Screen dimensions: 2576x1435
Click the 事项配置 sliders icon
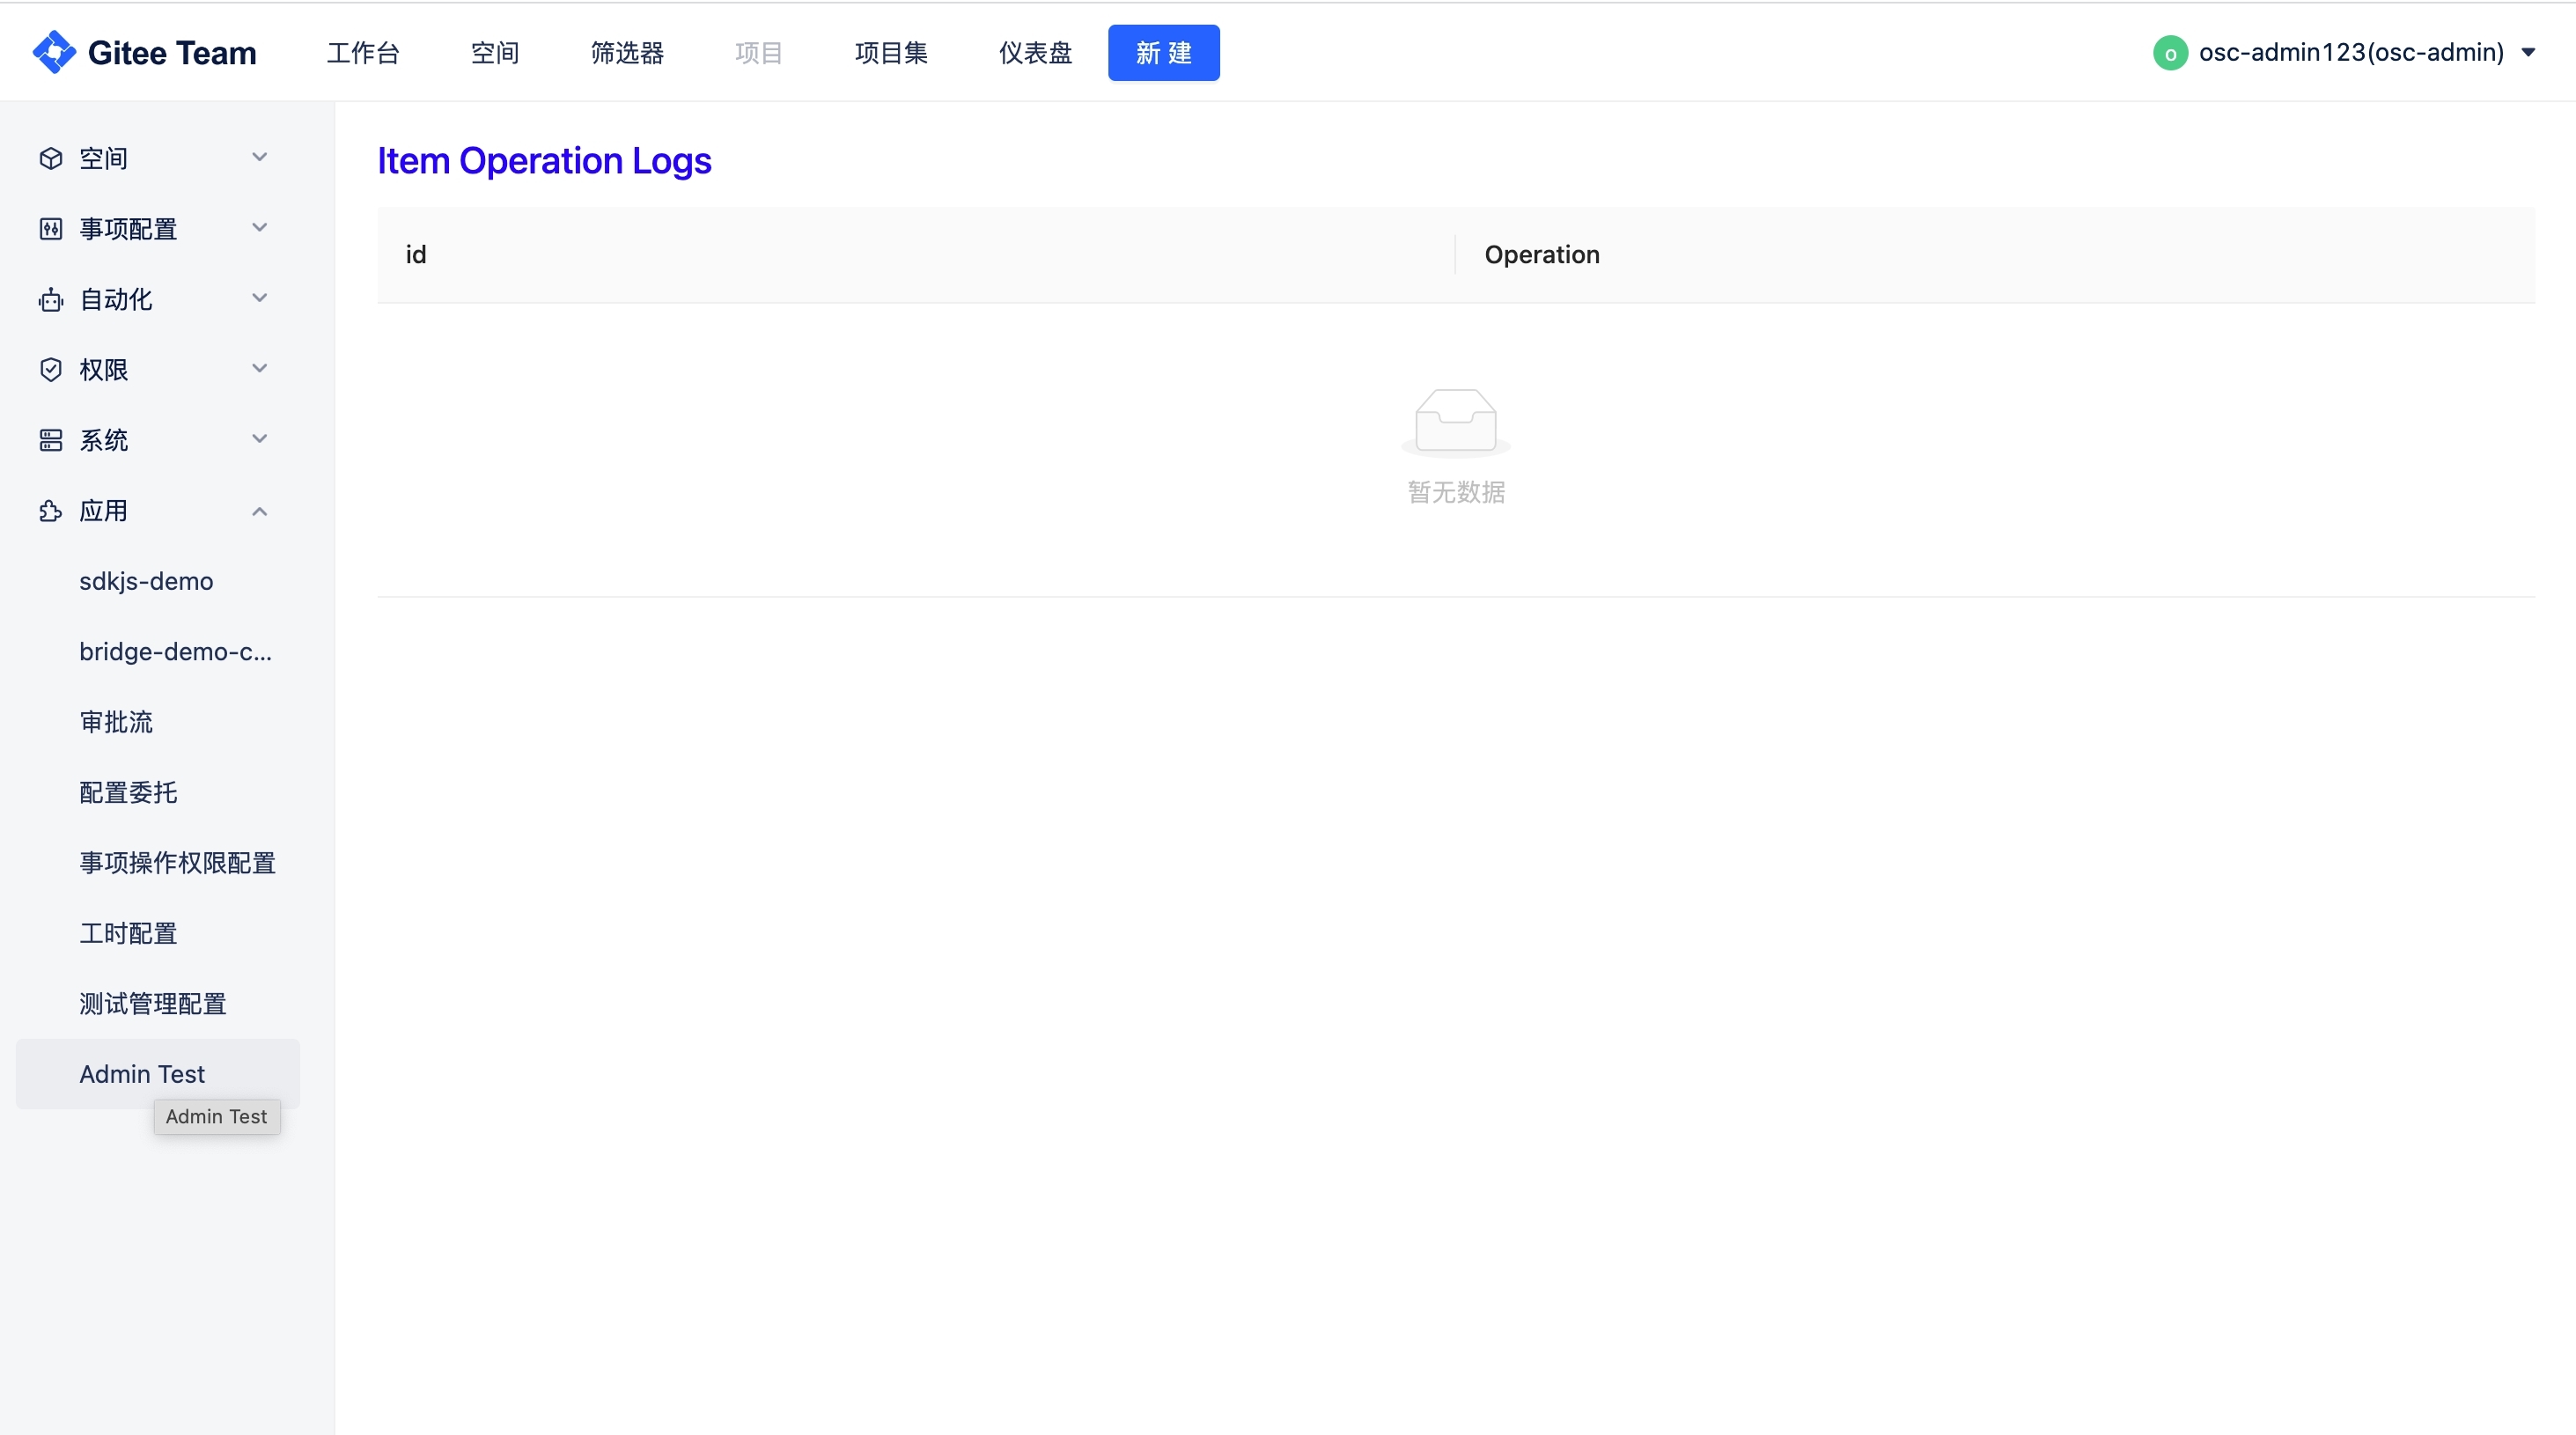point(51,229)
